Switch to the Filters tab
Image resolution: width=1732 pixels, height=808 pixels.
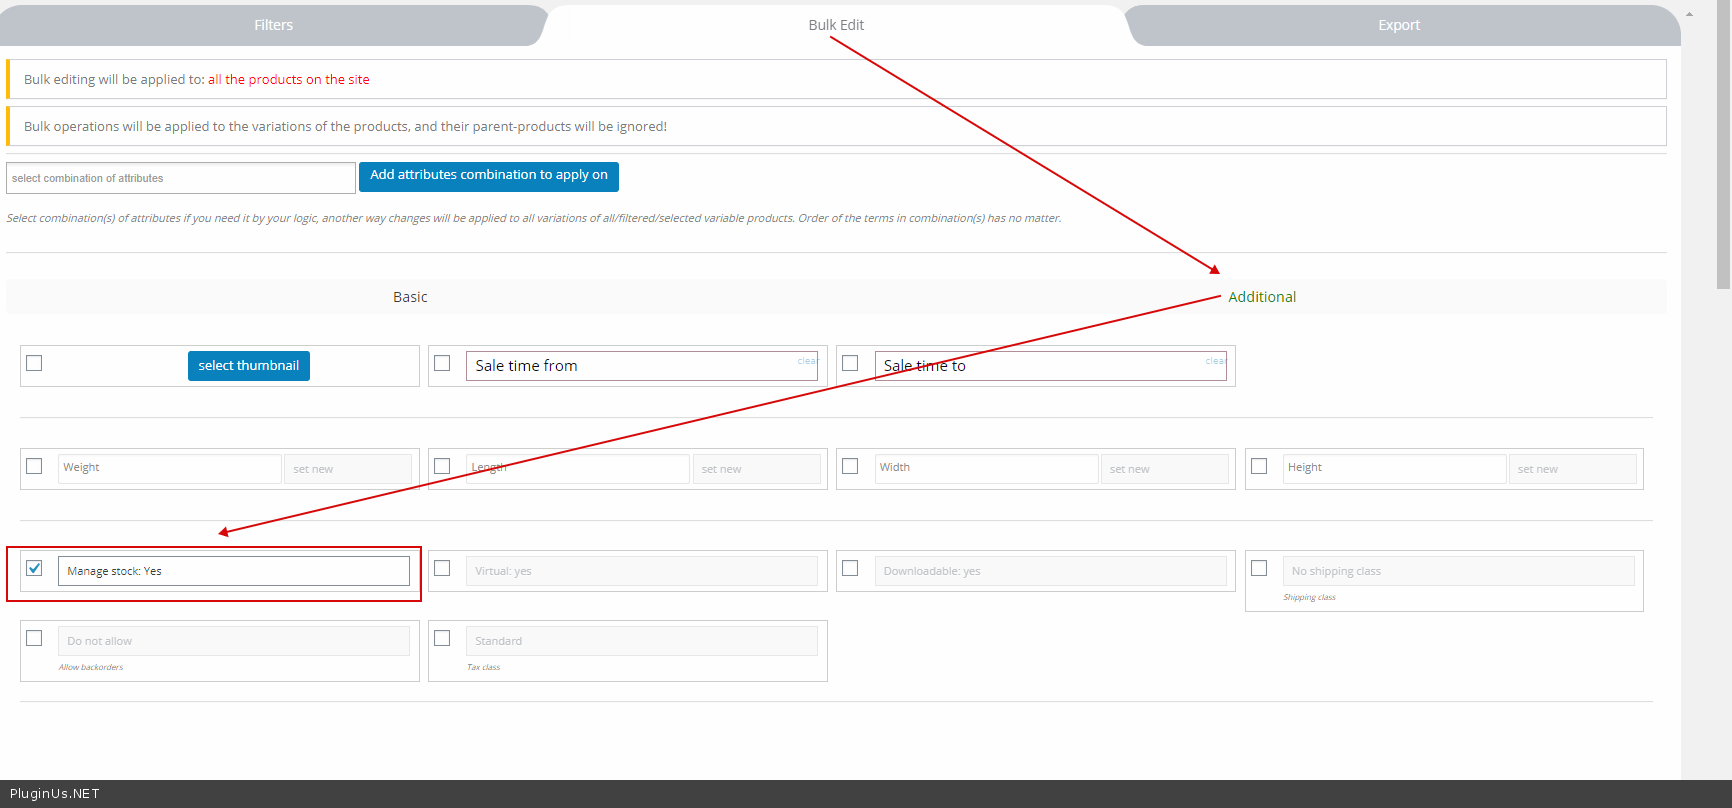click(273, 25)
